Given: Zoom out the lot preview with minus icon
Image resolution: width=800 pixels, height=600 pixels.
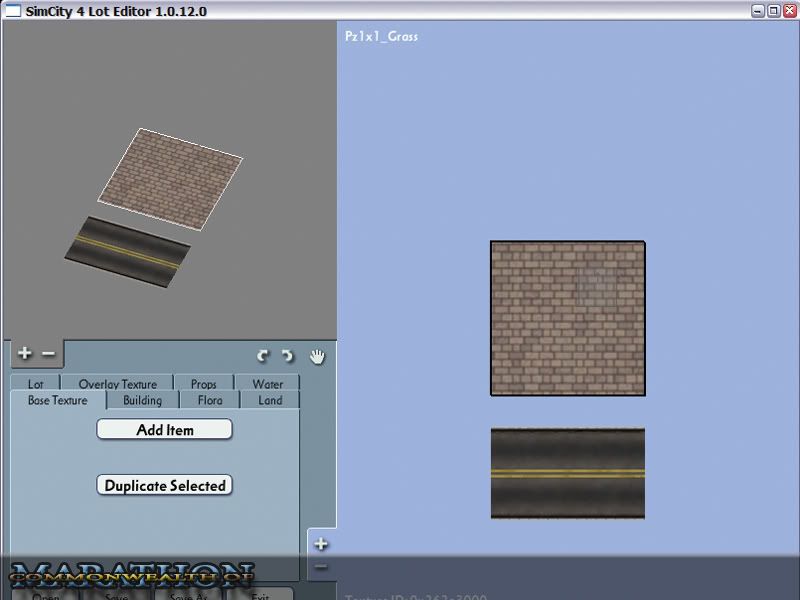Looking at the screenshot, I should coord(48,353).
